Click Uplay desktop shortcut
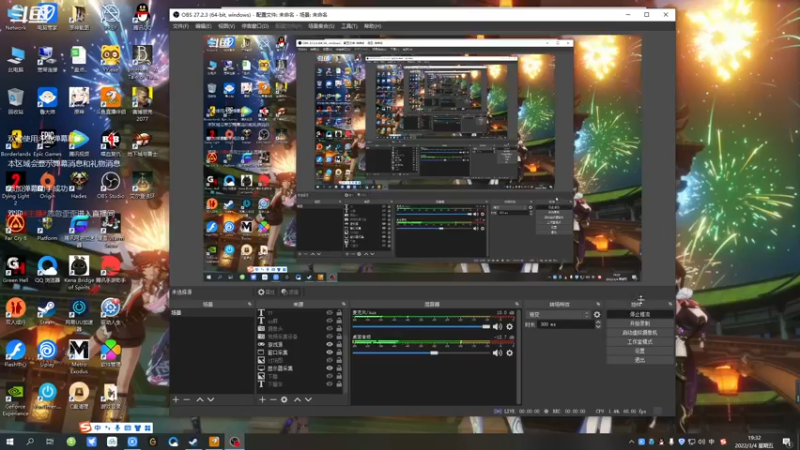Viewport: 800px width, 450px height. coord(47,353)
